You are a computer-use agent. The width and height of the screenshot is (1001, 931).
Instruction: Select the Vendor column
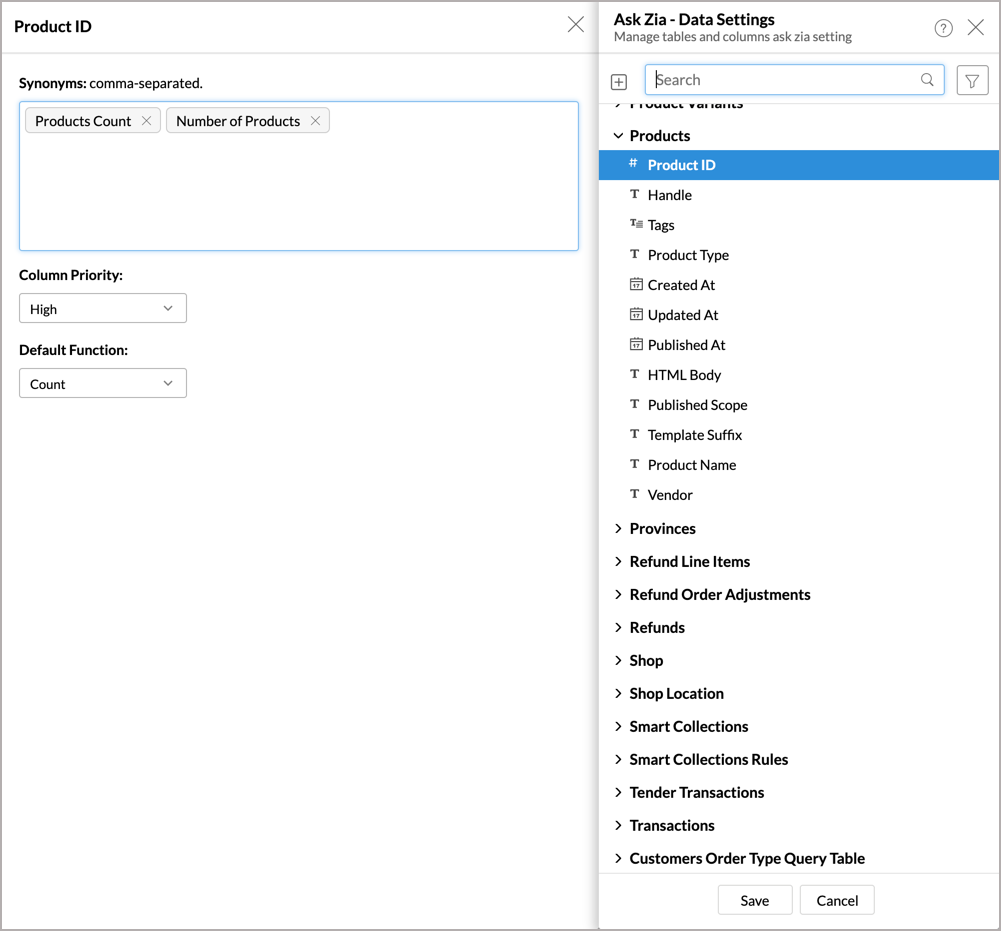click(x=670, y=495)
